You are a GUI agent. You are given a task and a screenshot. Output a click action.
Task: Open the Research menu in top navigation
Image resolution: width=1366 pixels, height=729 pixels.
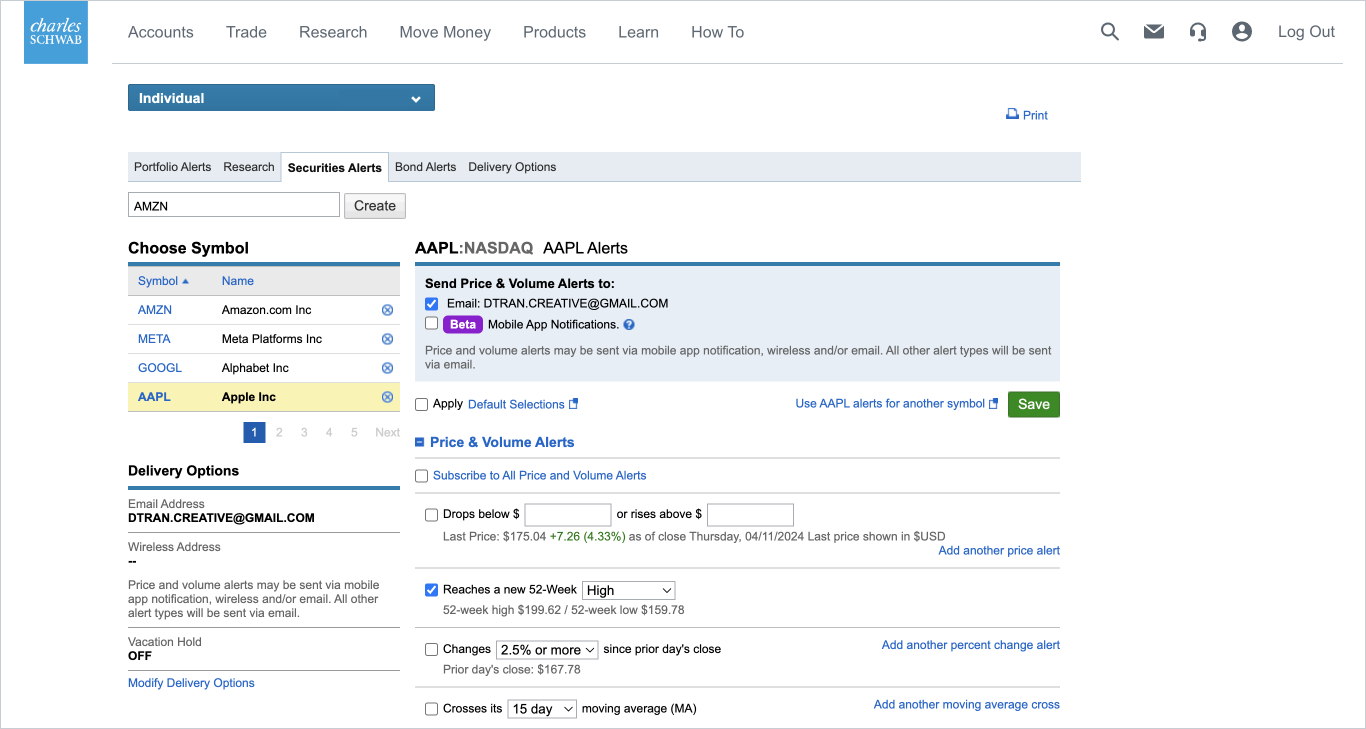(x=333, y=32)
